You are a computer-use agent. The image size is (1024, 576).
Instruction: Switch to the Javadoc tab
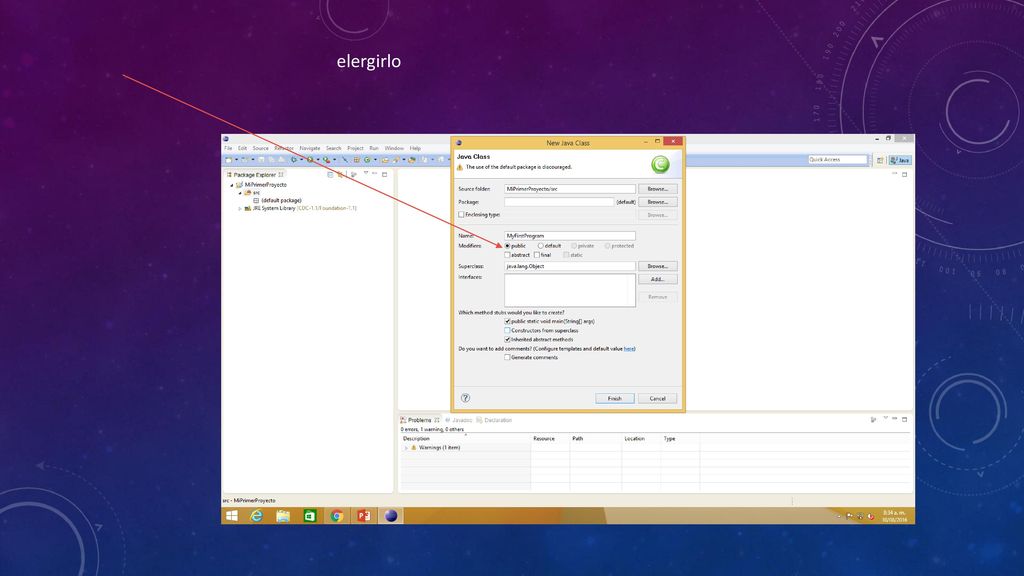(x=459, y=420)
